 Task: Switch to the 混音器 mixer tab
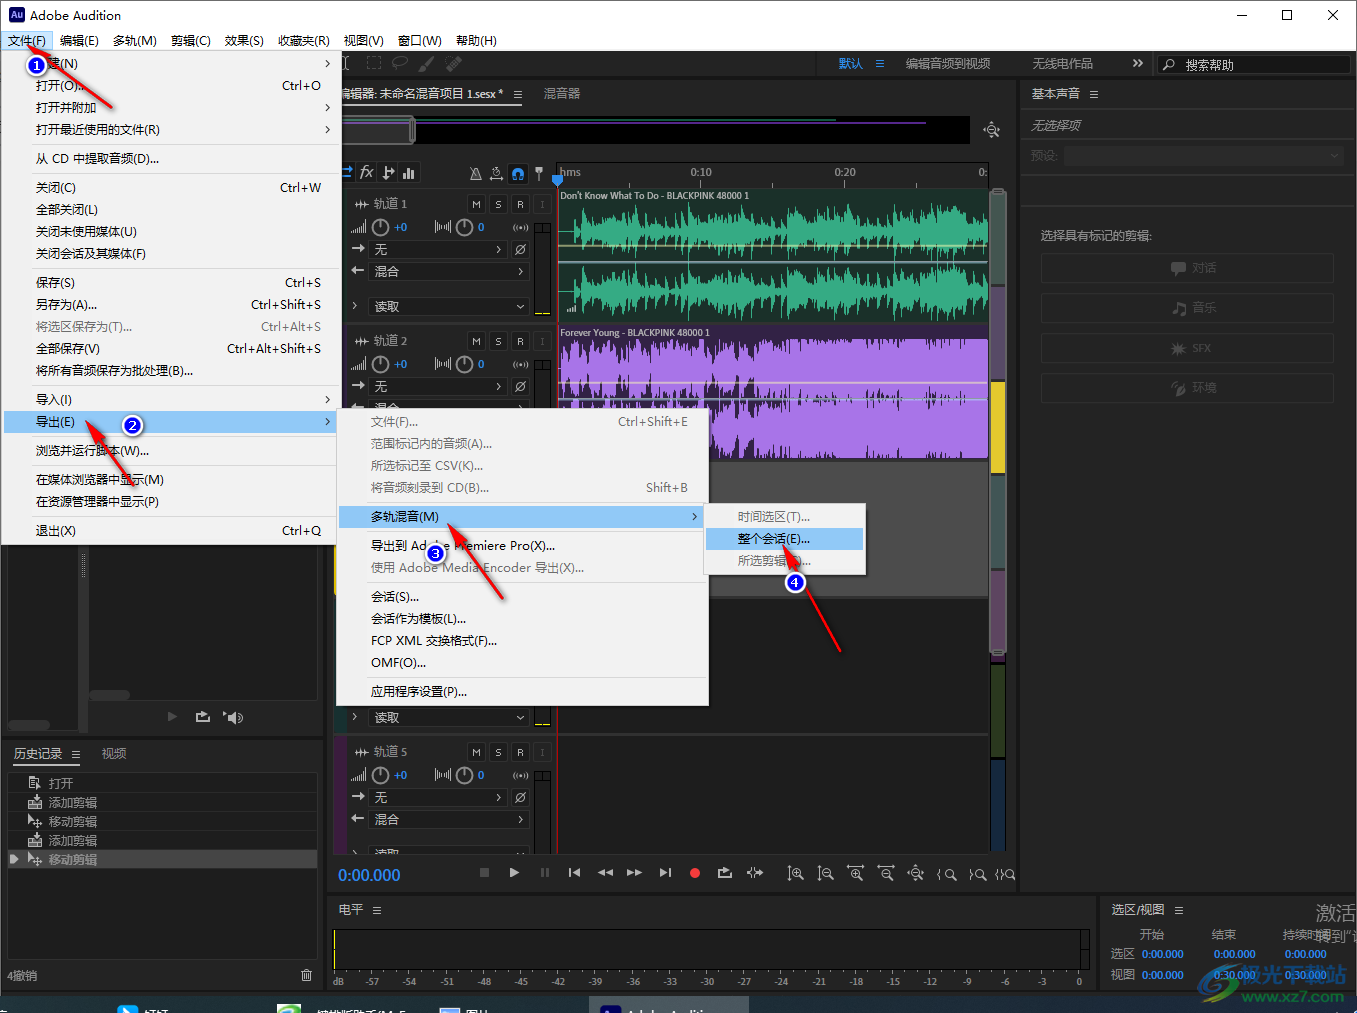tap(562, 94)
